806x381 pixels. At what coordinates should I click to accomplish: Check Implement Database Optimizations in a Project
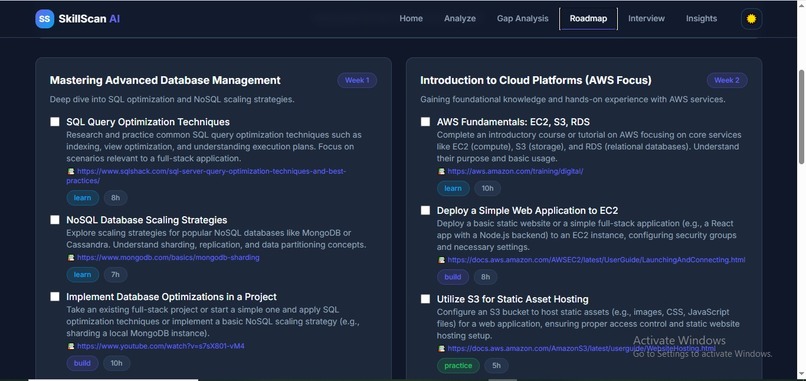coord(55,297)
